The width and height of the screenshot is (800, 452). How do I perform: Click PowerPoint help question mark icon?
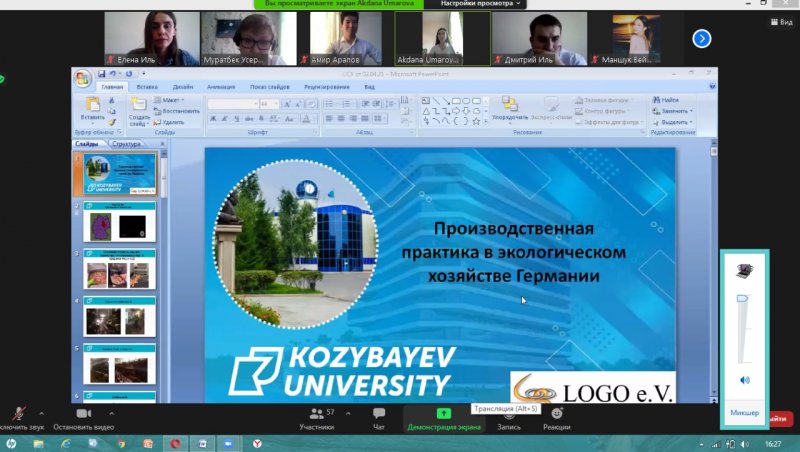[x=712, y=87]
